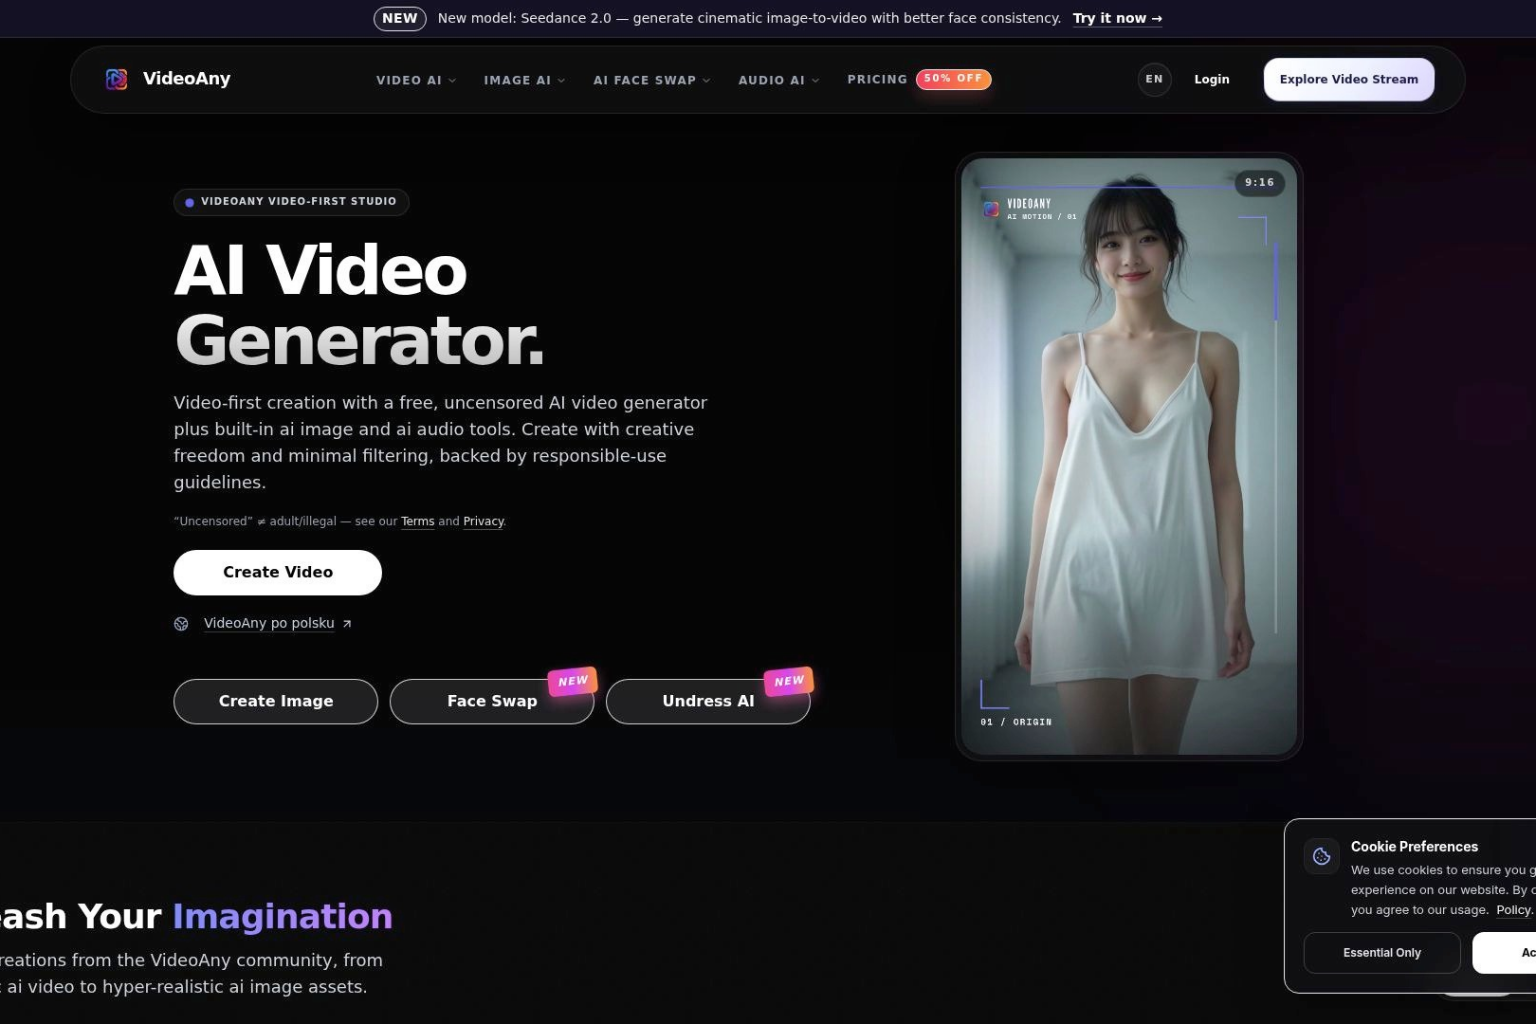The height and width of the screenshot is (1024, 1536).
Task: Click the NEW badge on Undress AI
Action: 789,681
